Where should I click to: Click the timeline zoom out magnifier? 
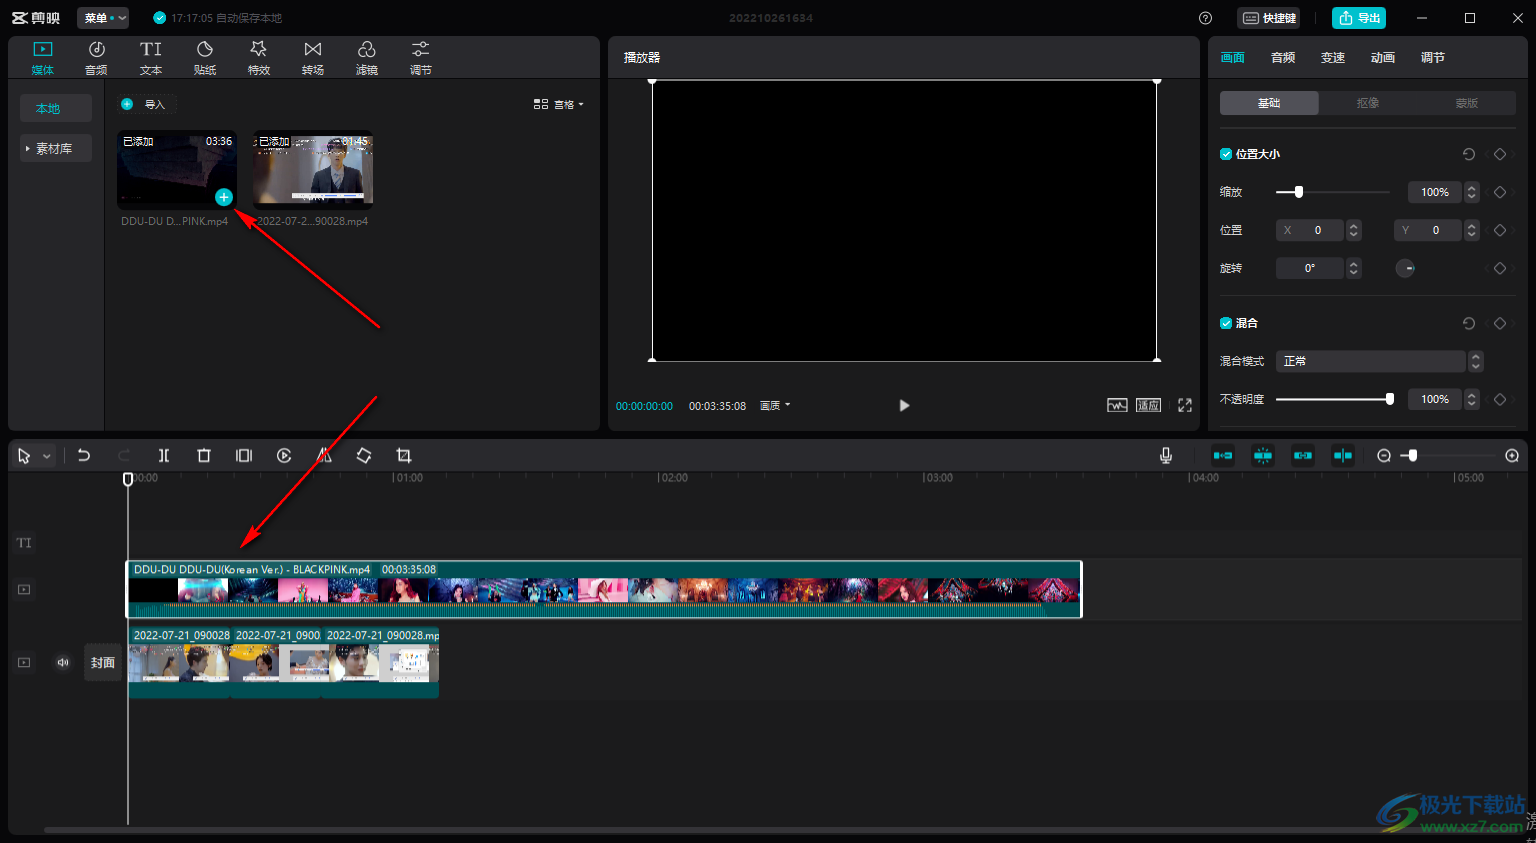[1384, 455]
